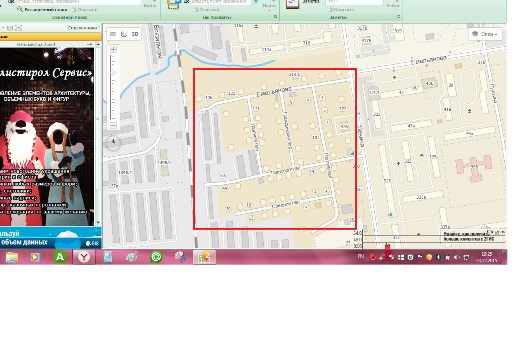
Task: Open the Paint palette taskbar icon
Action: coord(131,257)
